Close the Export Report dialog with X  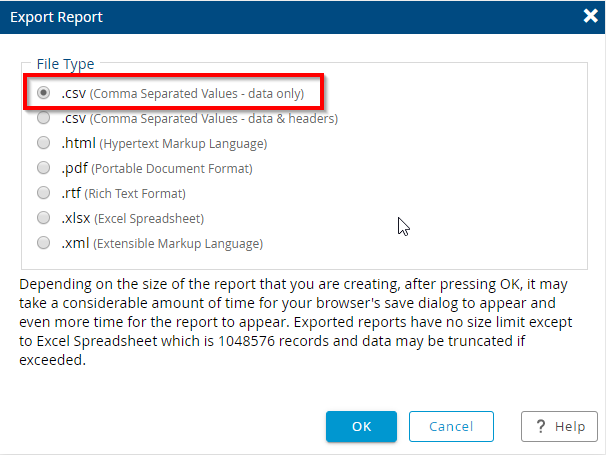[x=590, y=16]
